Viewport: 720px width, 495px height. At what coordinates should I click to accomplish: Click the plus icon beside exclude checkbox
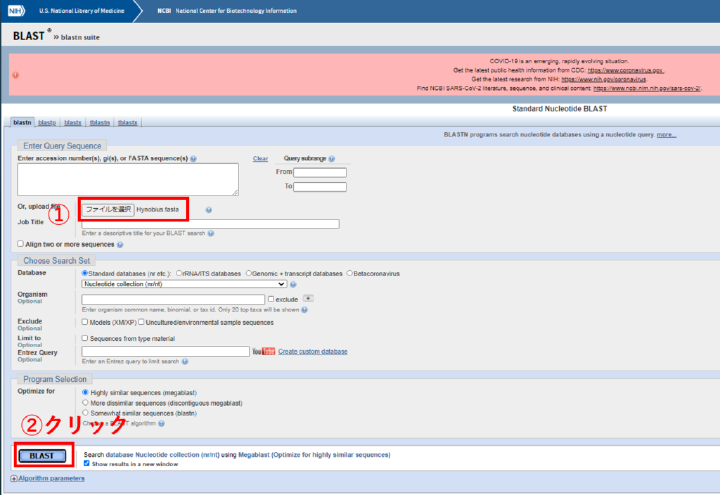pos(308,299)
